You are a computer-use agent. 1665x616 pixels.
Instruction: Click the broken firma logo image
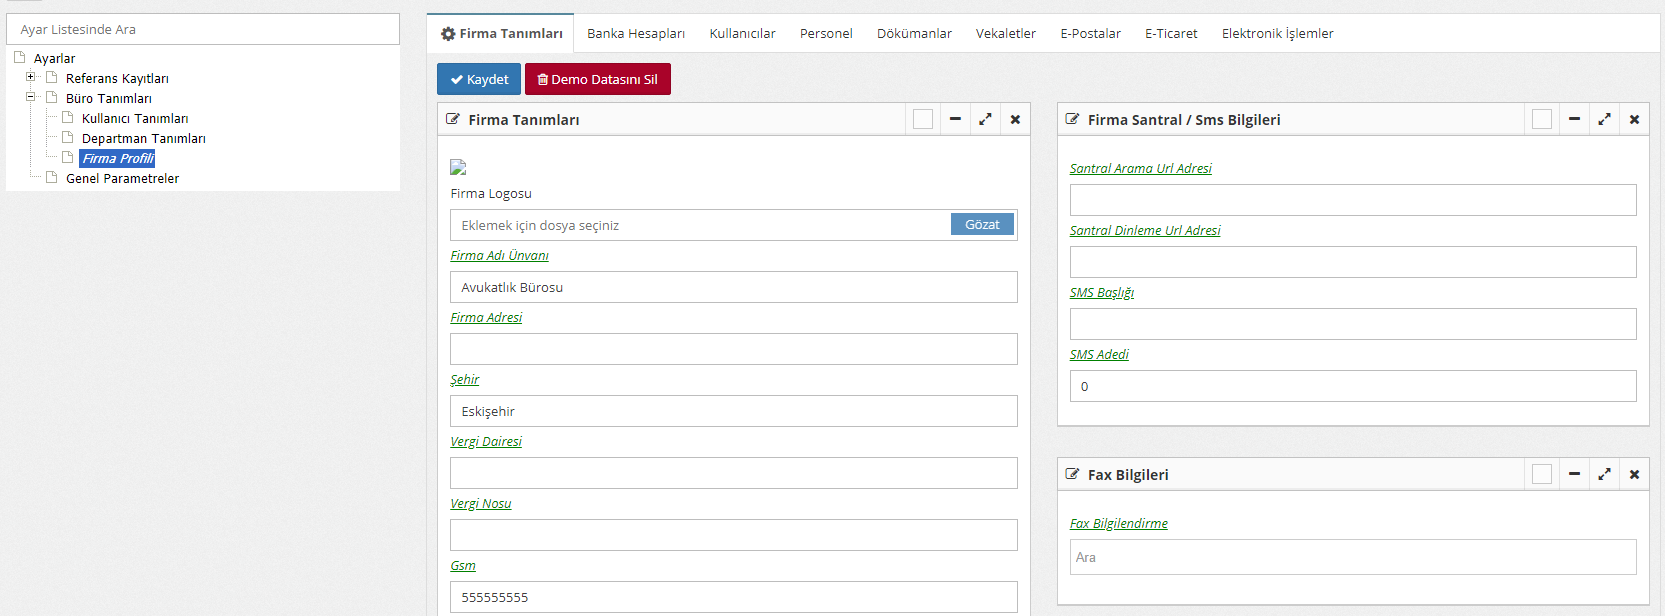458,167
